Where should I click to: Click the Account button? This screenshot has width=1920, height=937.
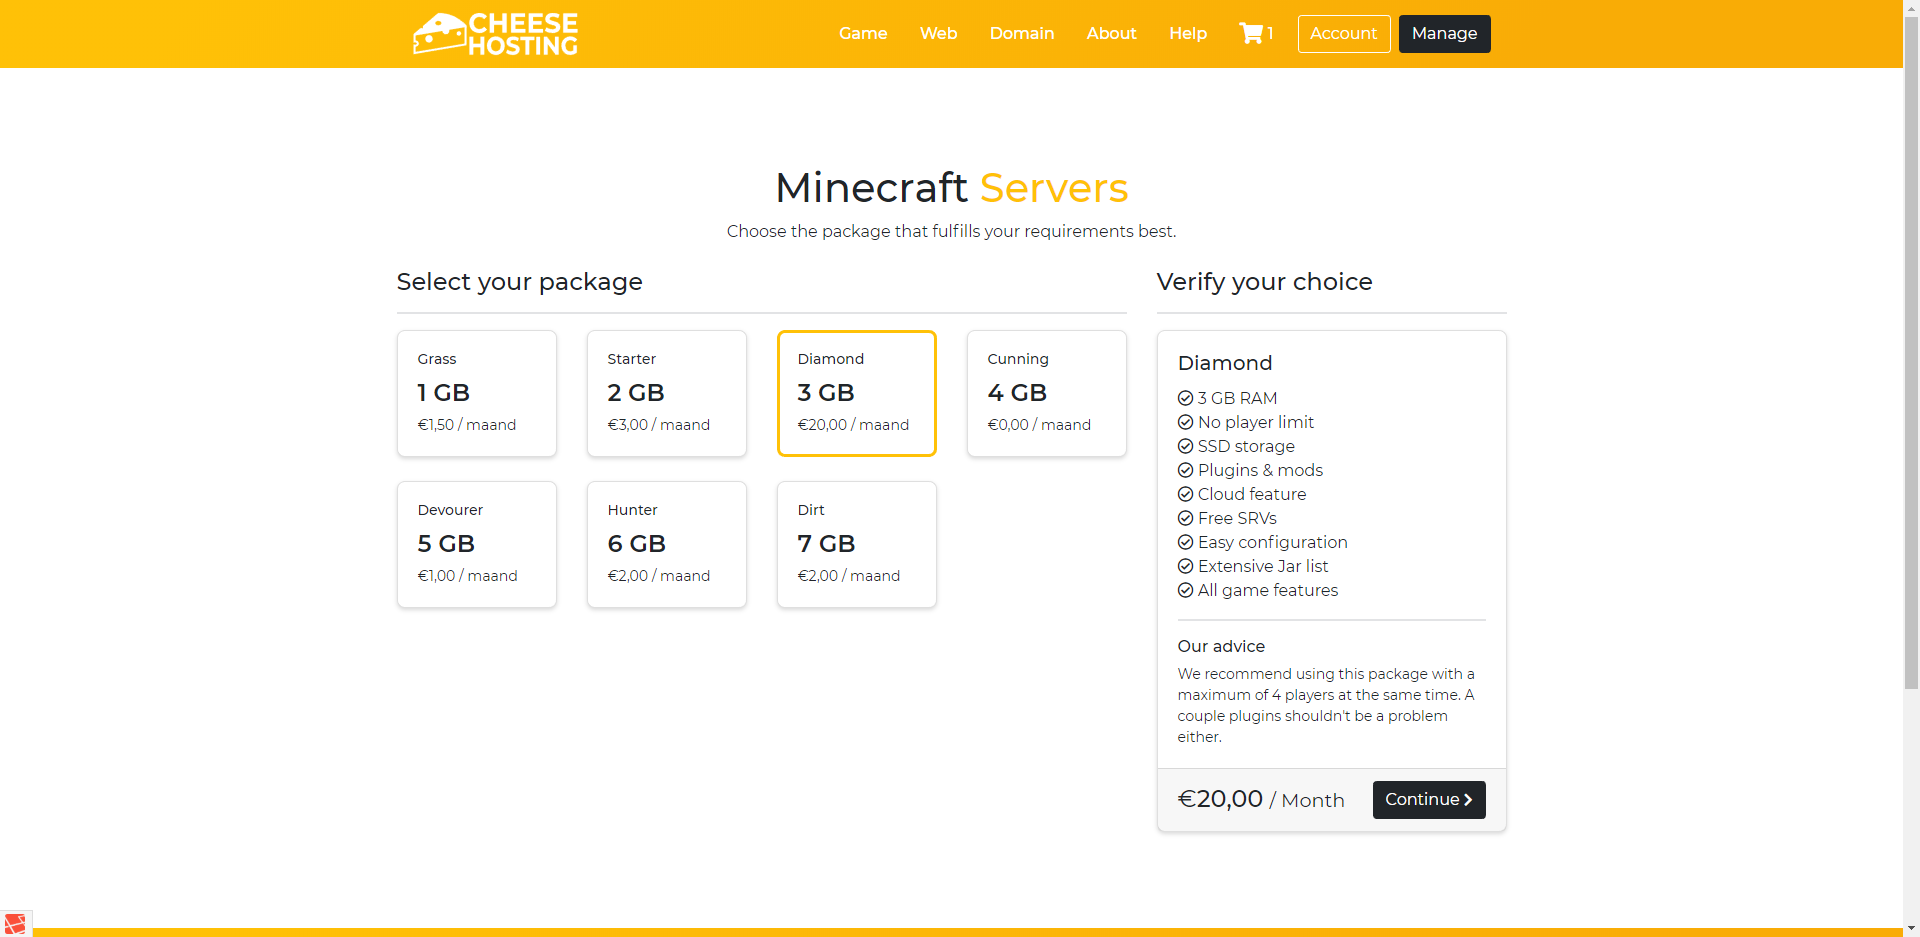[x=1343, y=33]
